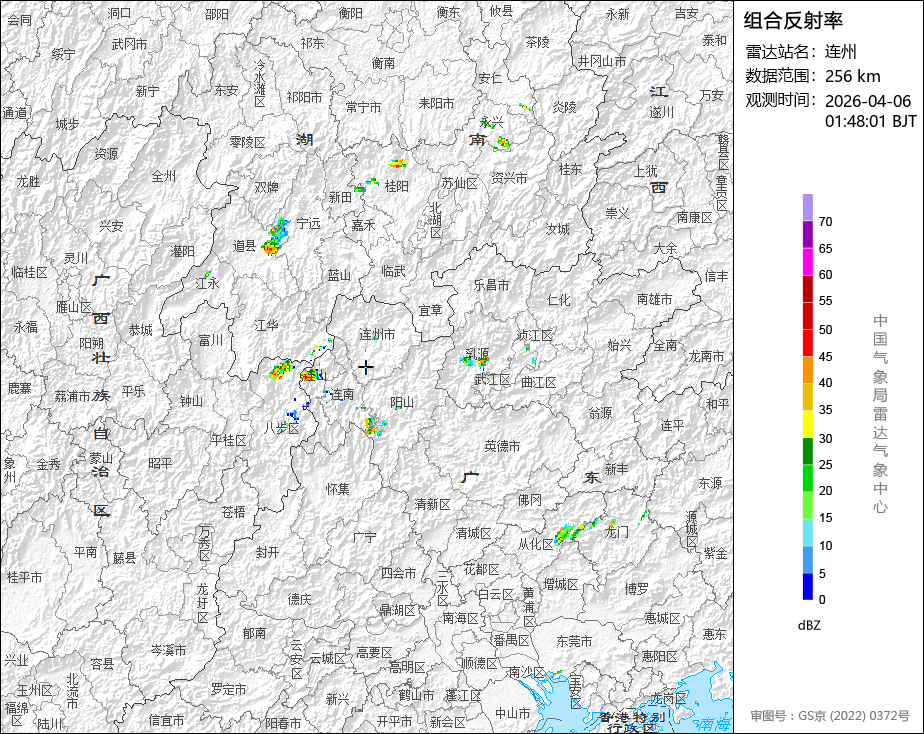
Task: Click the 连州市 map label
Action: click(x=377, y=334)
